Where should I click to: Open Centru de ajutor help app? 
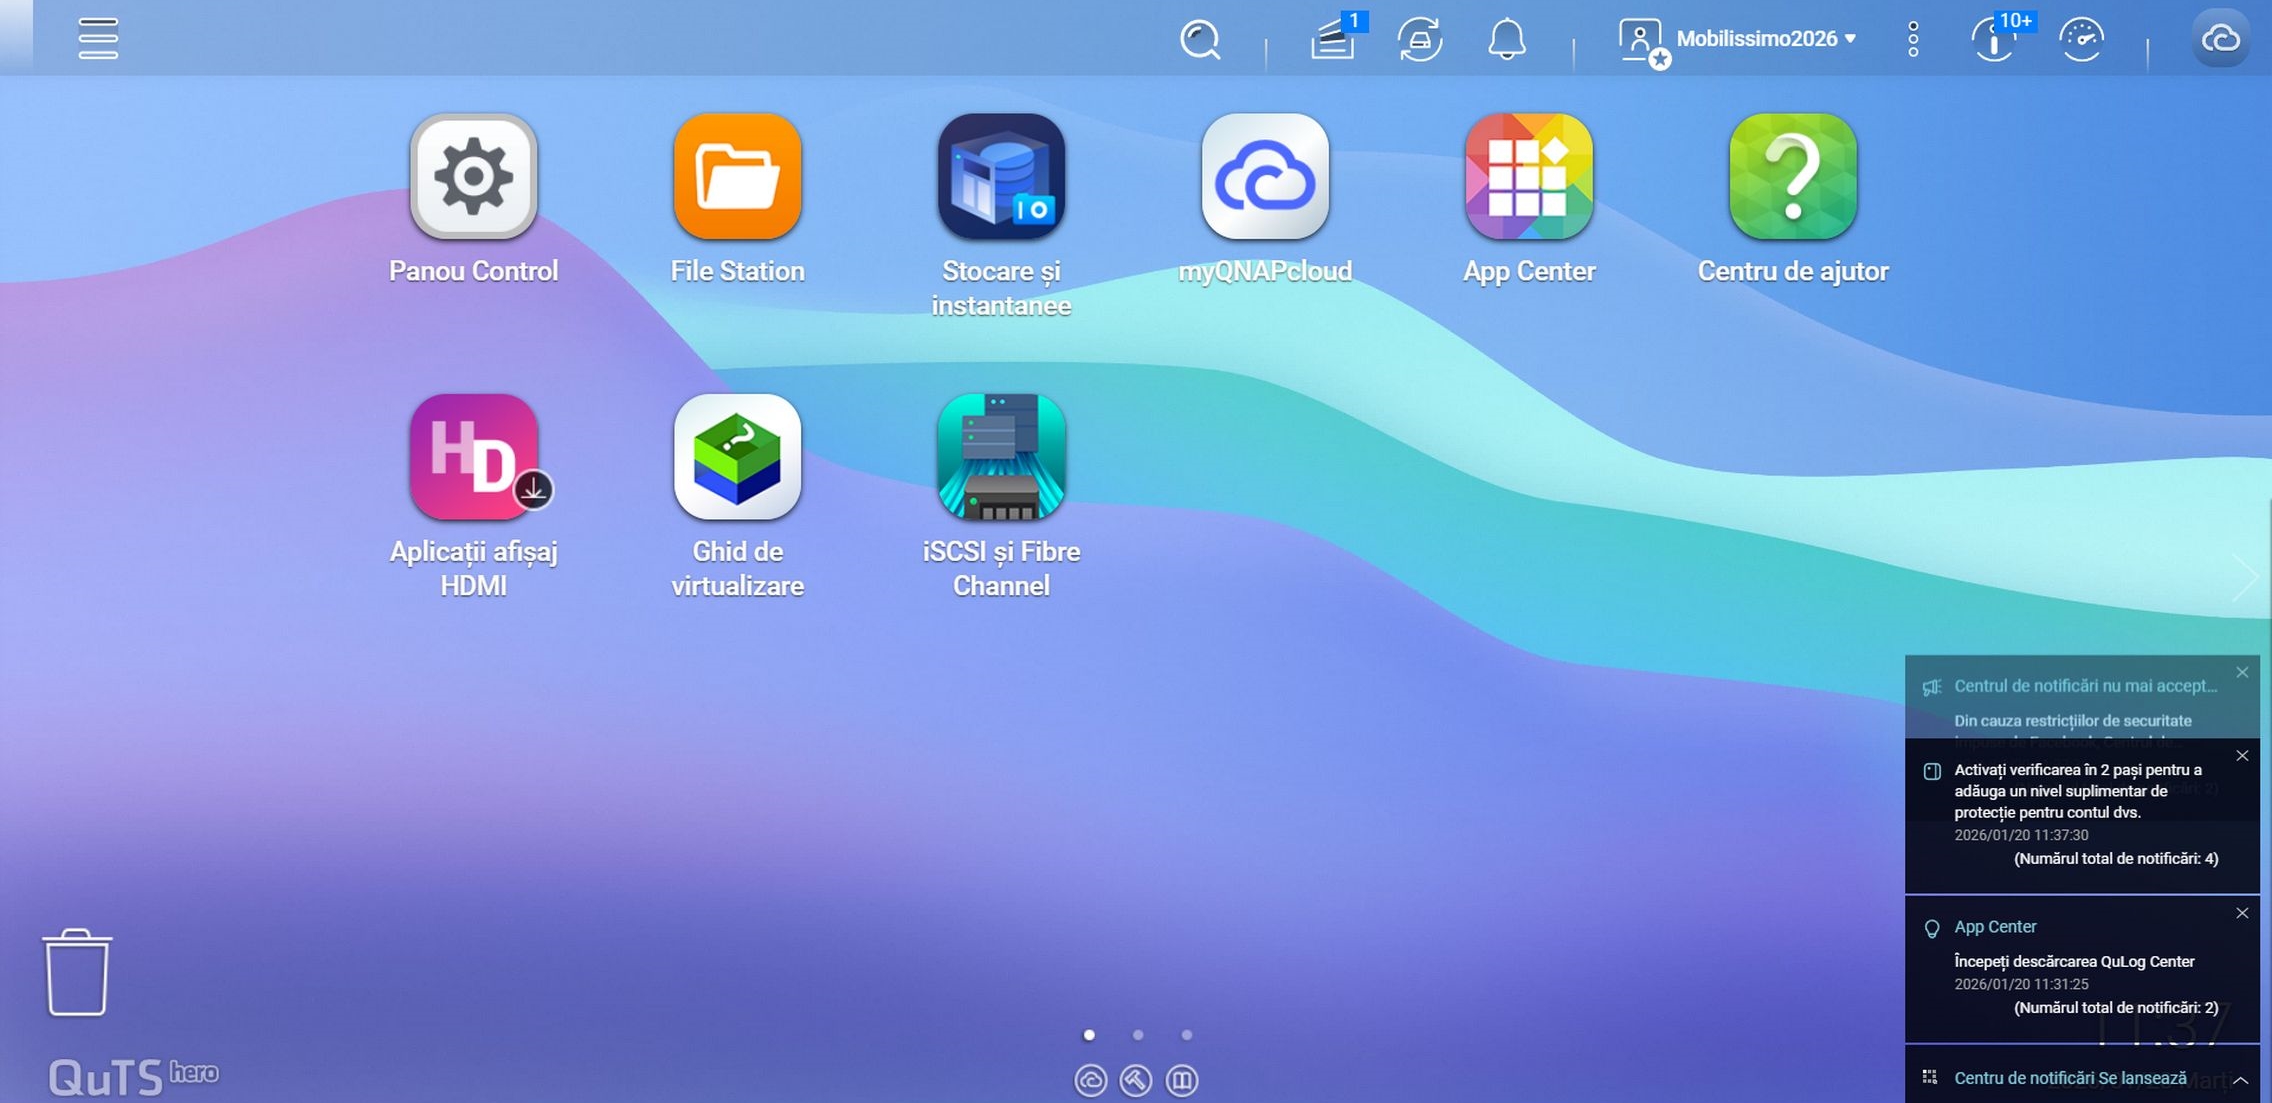click(x=1792, y=177)
